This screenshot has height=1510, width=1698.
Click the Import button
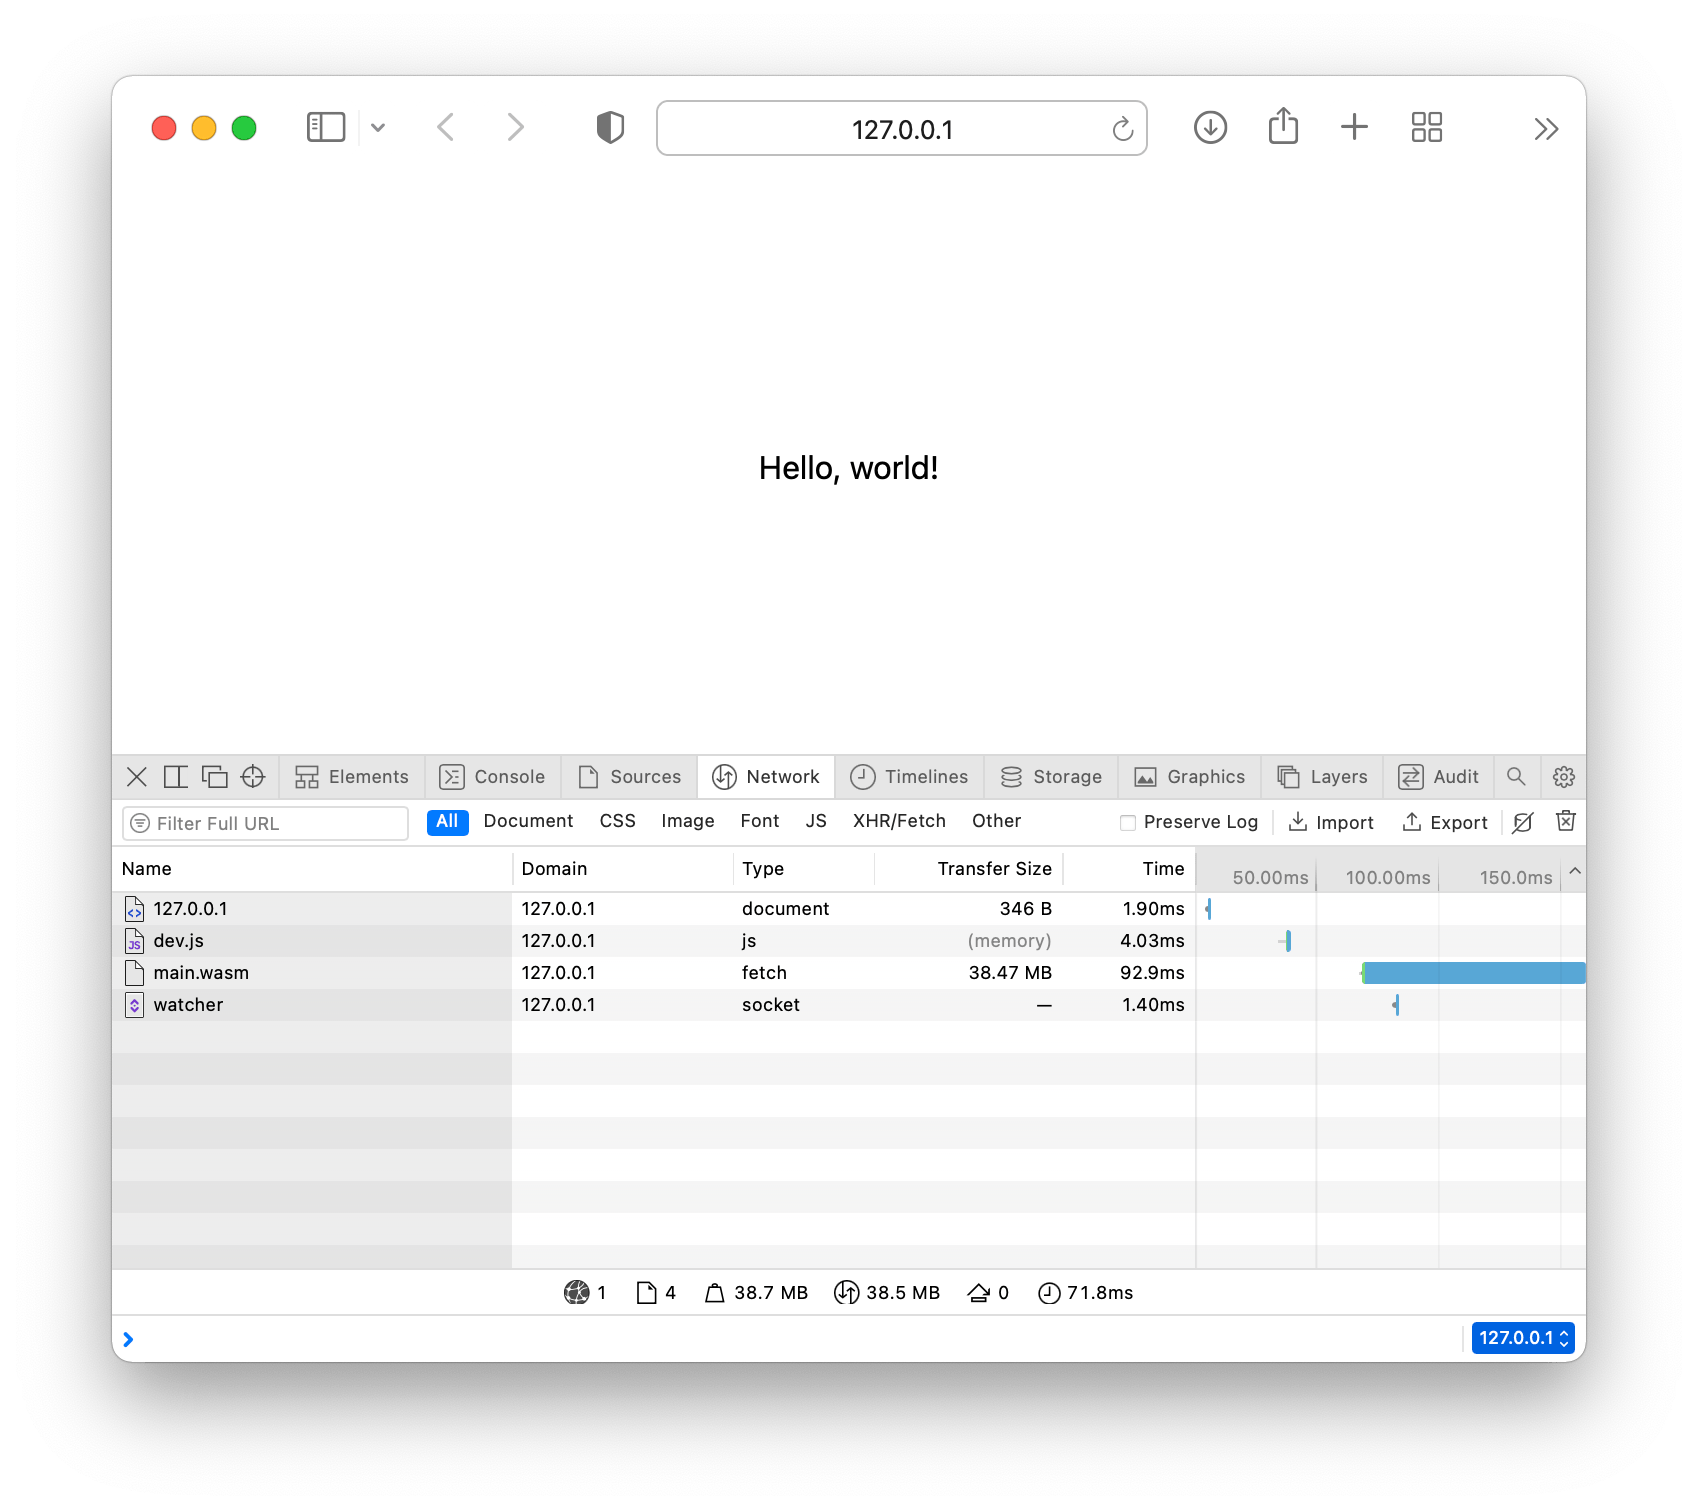click(x=1331, y=822)
